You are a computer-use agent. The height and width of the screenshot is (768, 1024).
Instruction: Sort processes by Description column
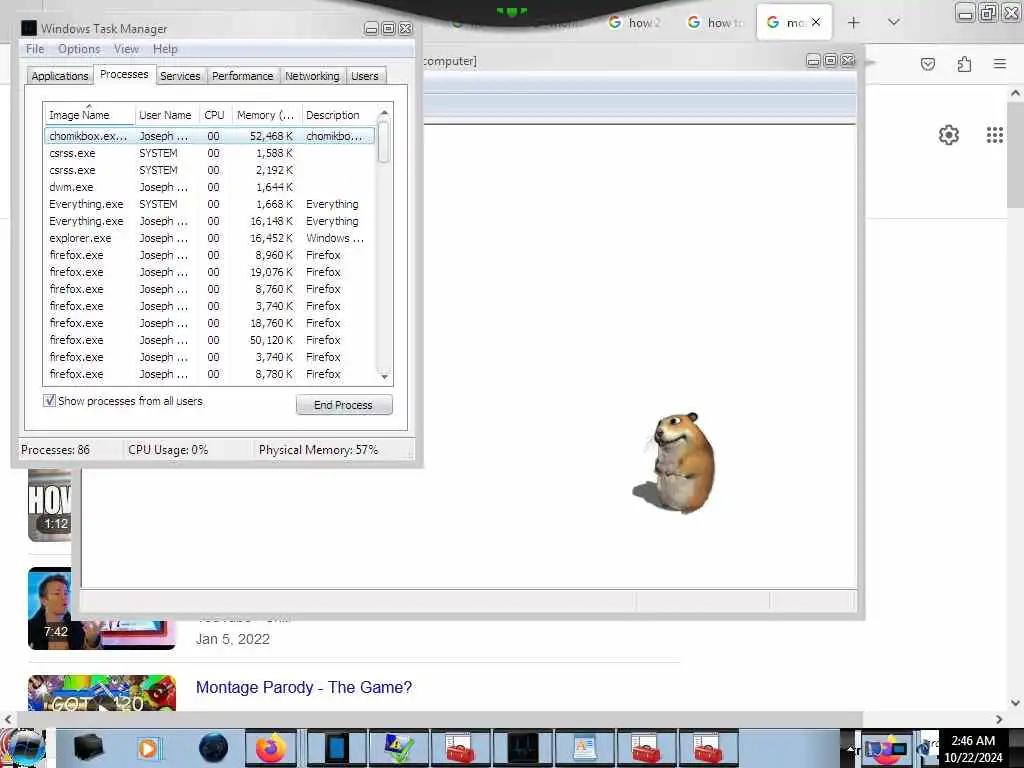[339, 115]
